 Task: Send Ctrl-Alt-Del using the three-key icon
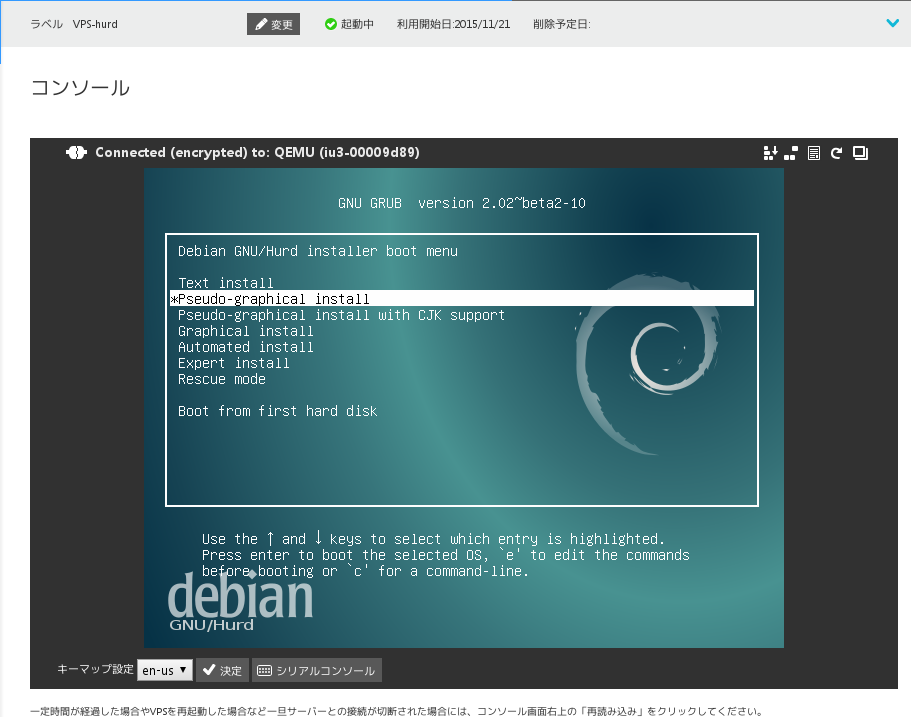tap(791, 153)
